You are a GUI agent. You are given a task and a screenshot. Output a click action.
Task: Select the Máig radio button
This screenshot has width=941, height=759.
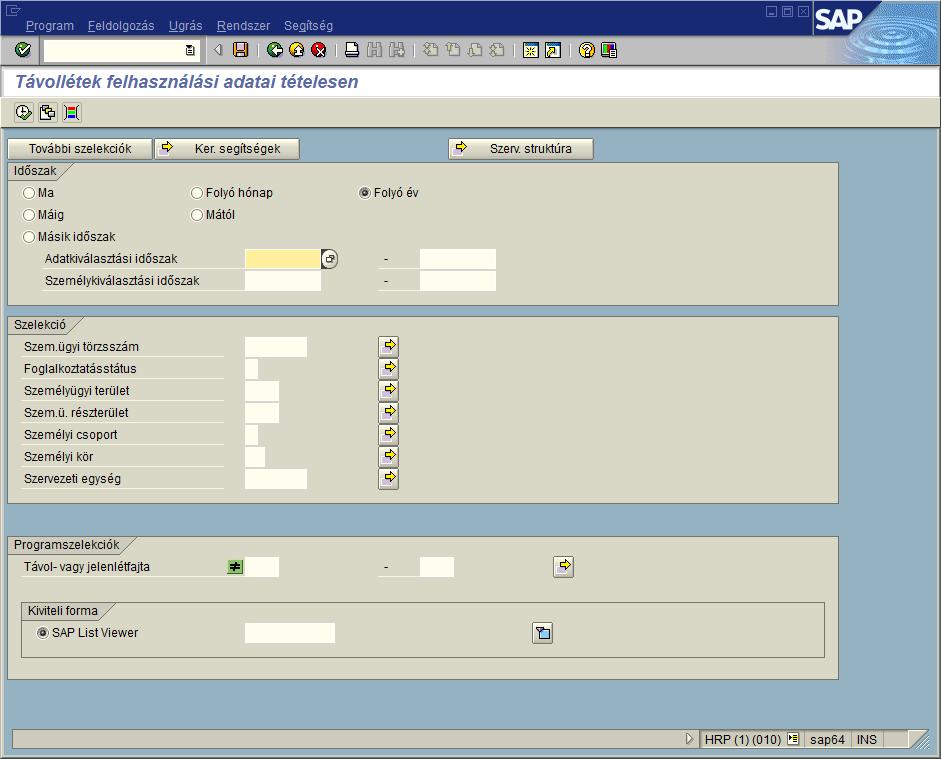tap(29, 215)
